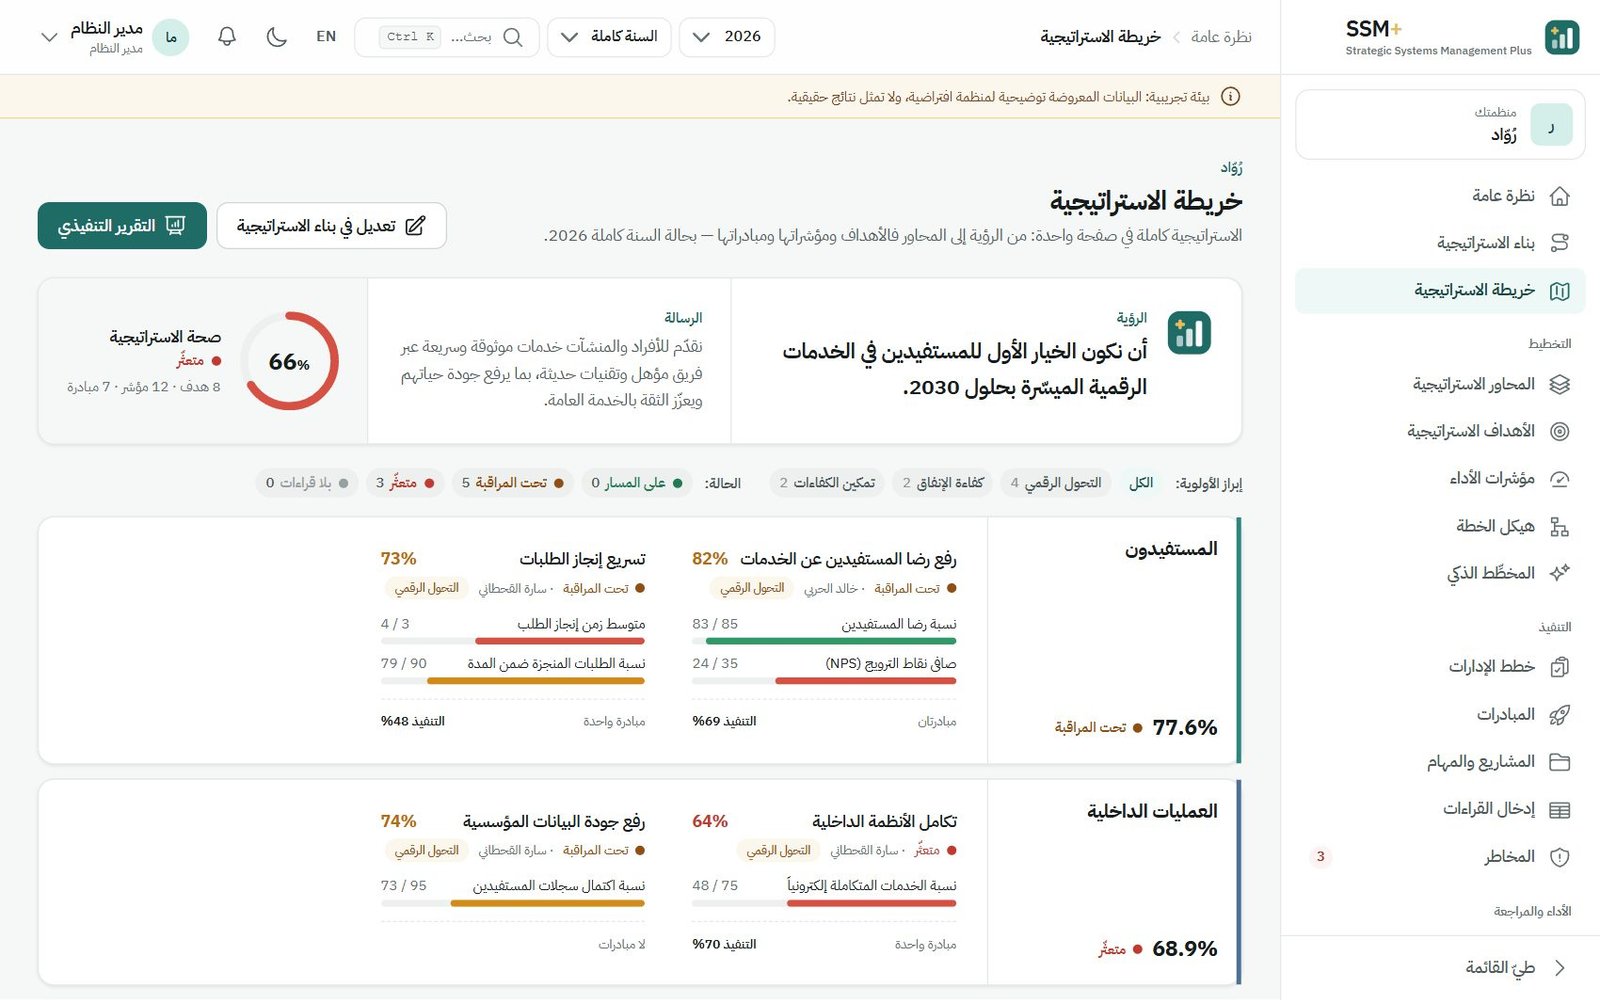Go to نظرة عامة home icon
The width and height of the screenshot is (1600, 1000).
[x=1559, y=196]
